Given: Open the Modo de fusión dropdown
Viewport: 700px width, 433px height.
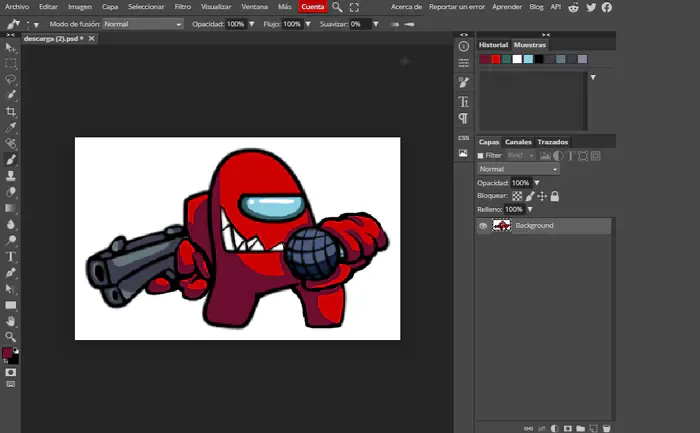Looking at the screenshot, I should (143, 23).
